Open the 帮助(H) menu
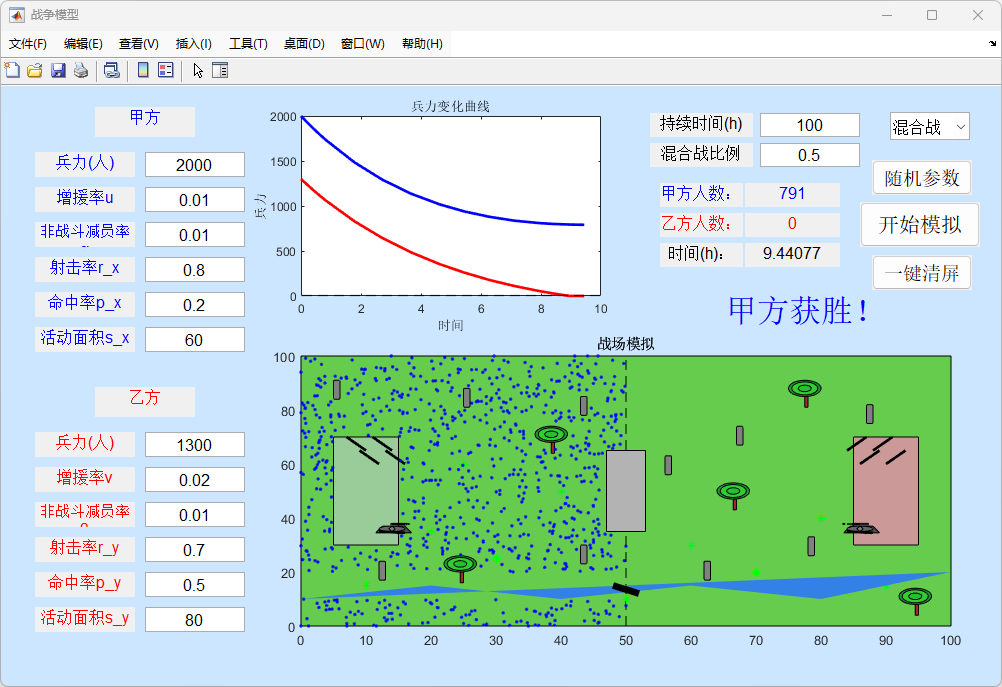Image resolution: width=1002 pixels, height=687 pixels. pyautogui.click(x=422, y=44)
